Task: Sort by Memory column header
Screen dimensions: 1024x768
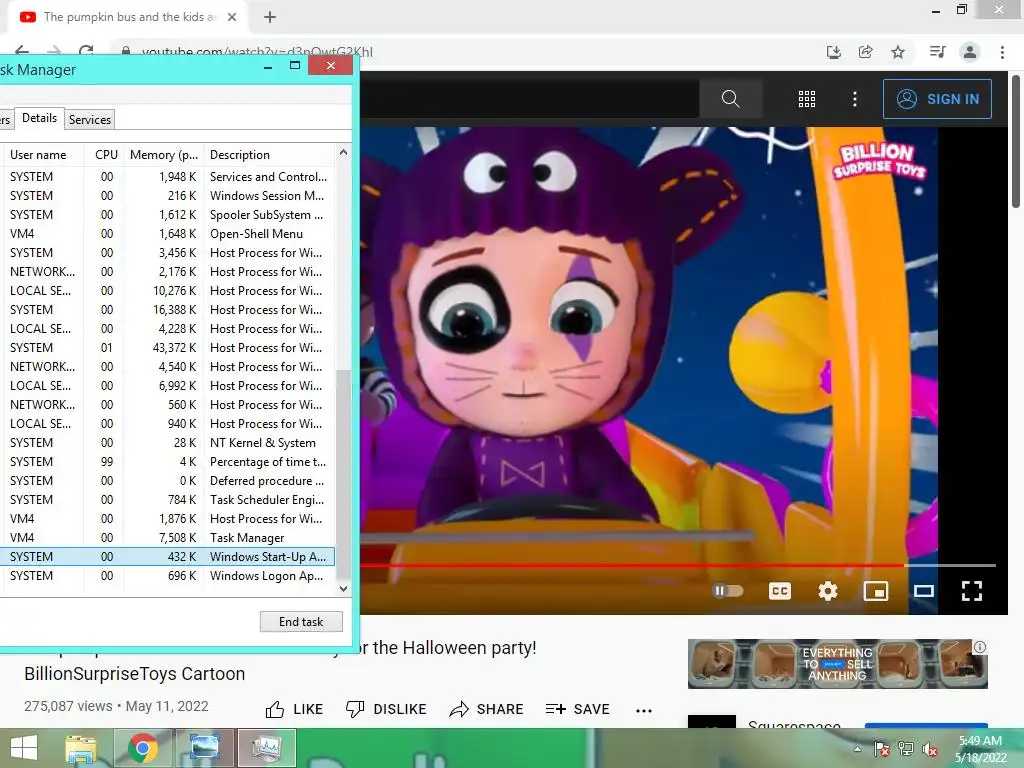Action: [164, 155]
